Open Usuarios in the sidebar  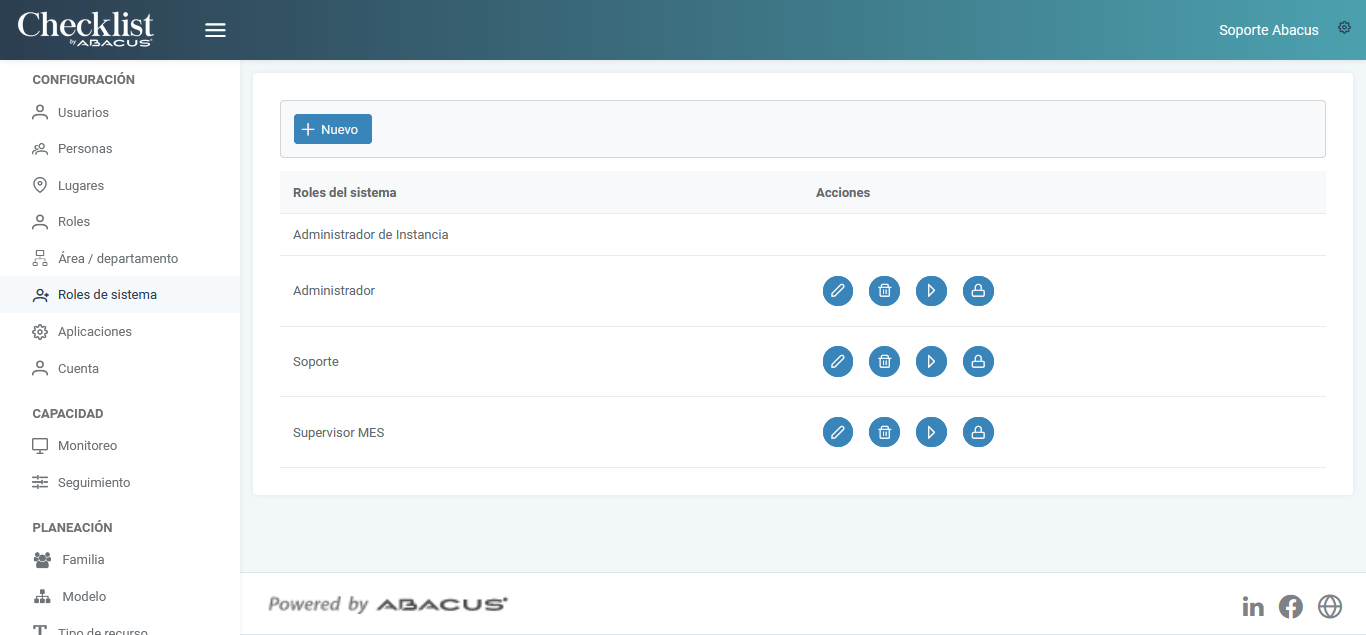point(83,113)
